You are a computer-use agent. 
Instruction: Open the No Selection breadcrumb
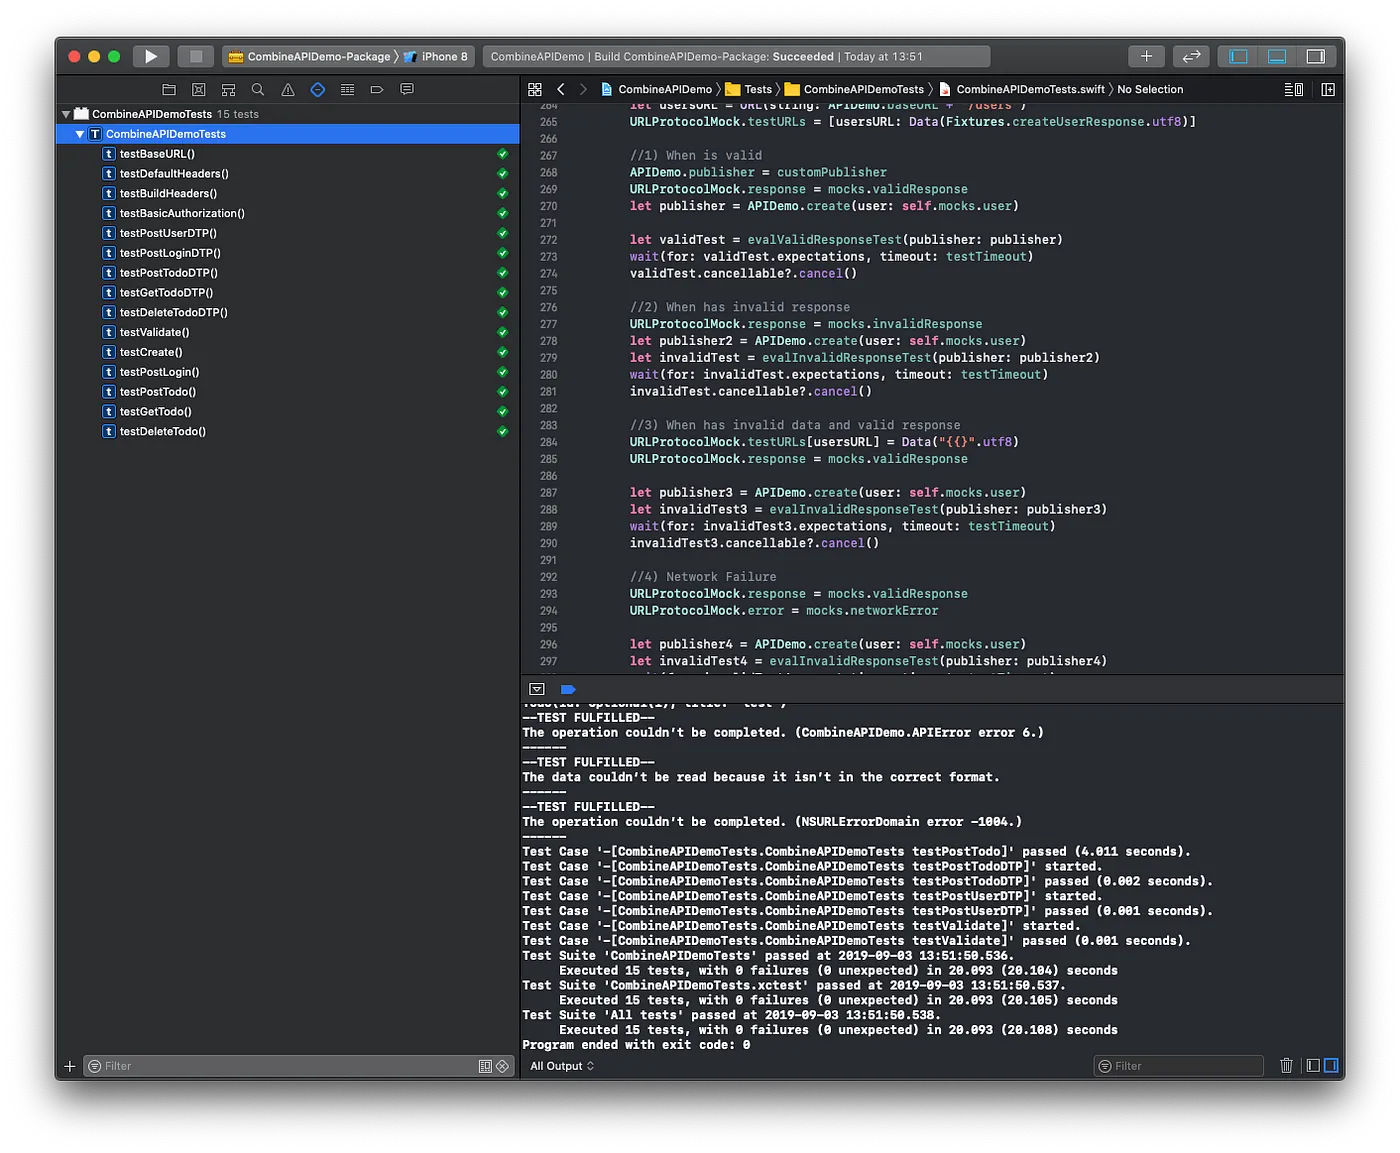[1150, 89]
